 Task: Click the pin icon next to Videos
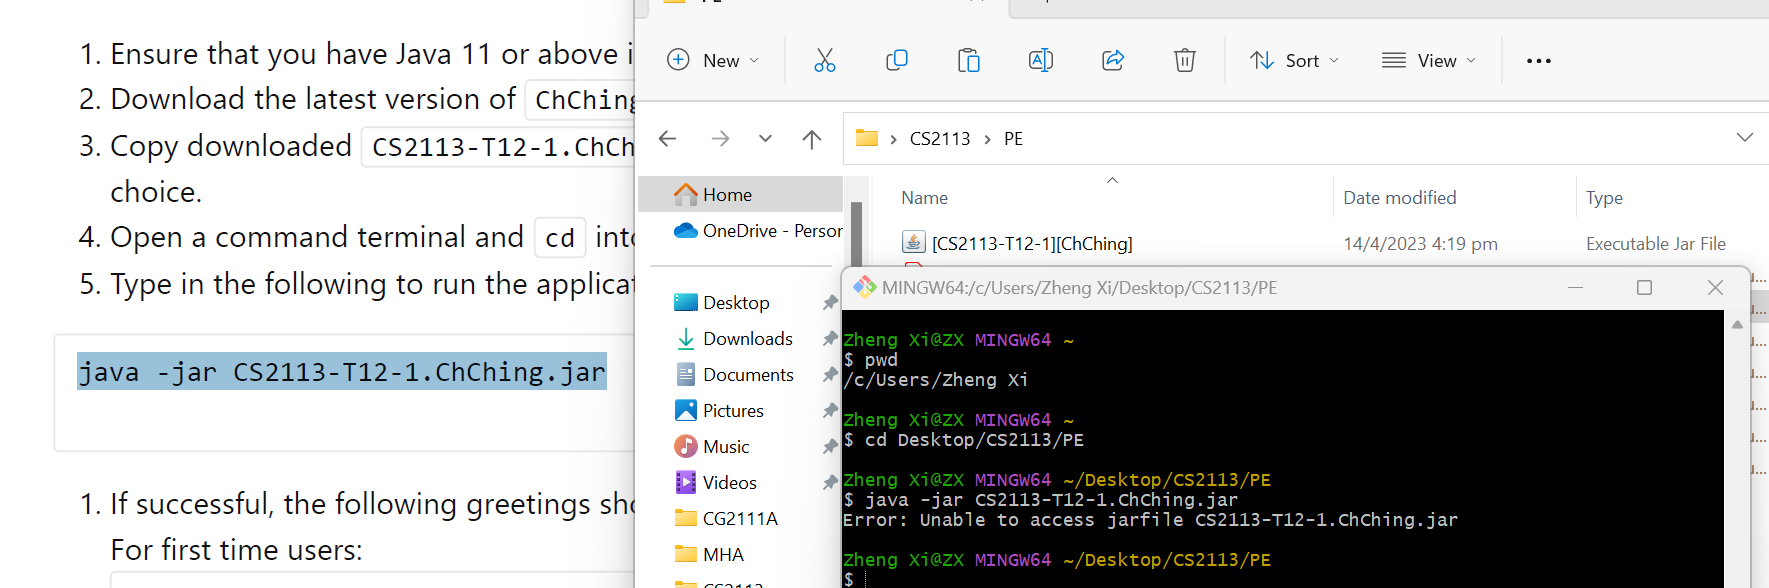tap(829, 483)
